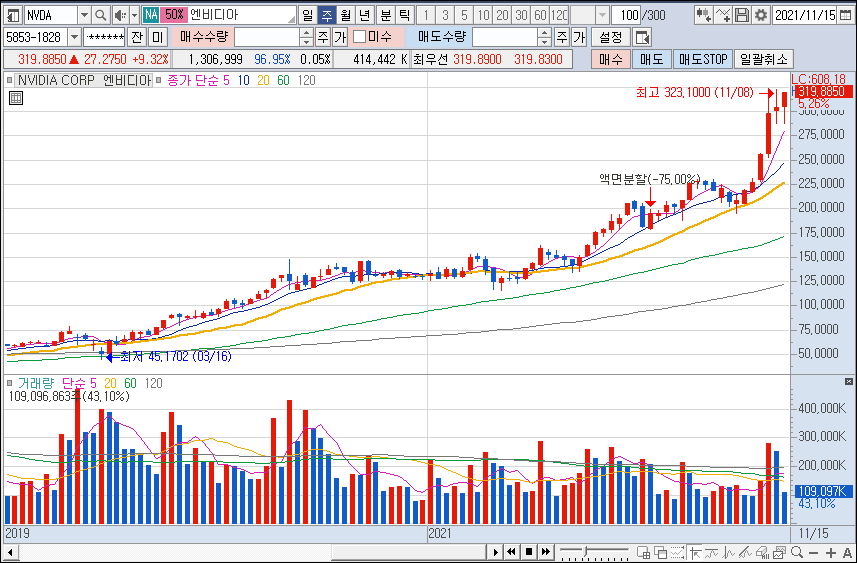Screen dimensions: 857x563
Task: Click the chart zoom slider handle at bottom
Action: (586, 552)
